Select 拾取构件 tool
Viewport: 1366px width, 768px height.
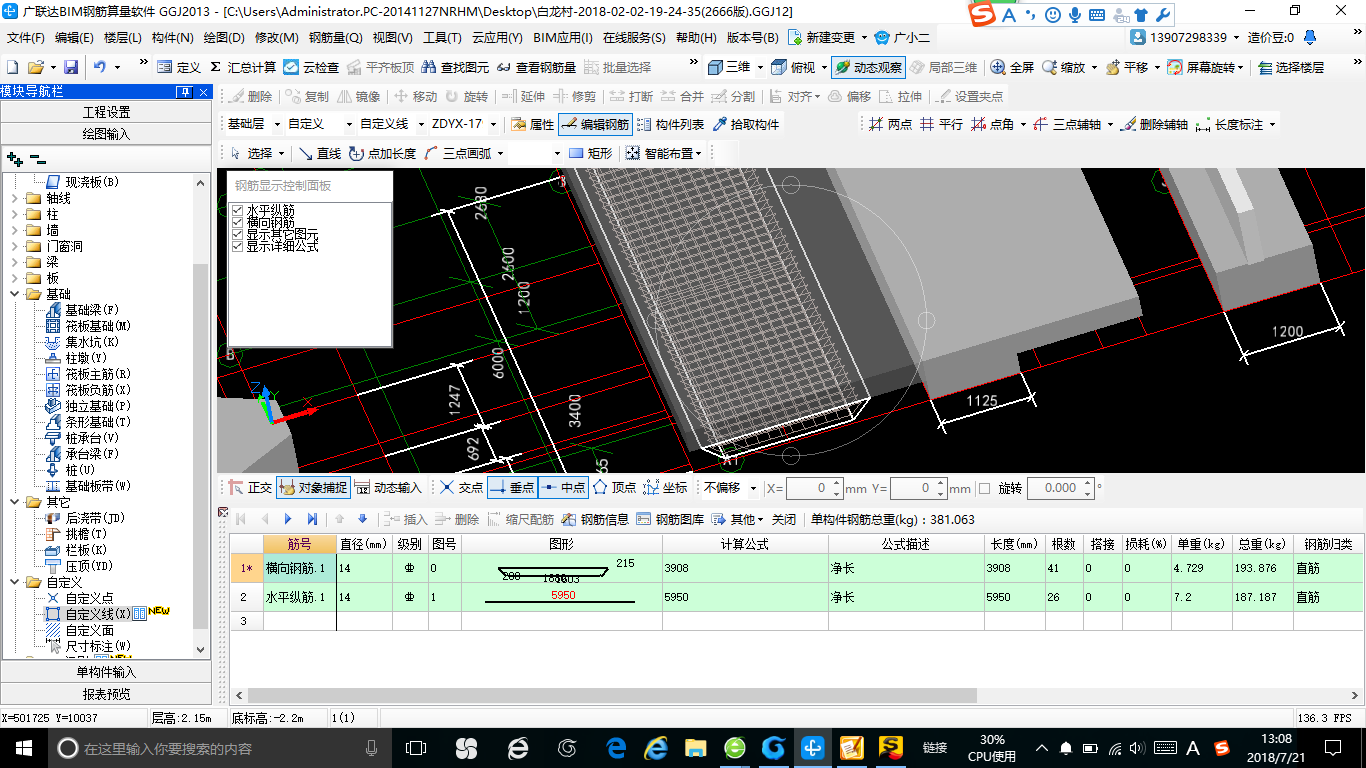click(746, 125)
